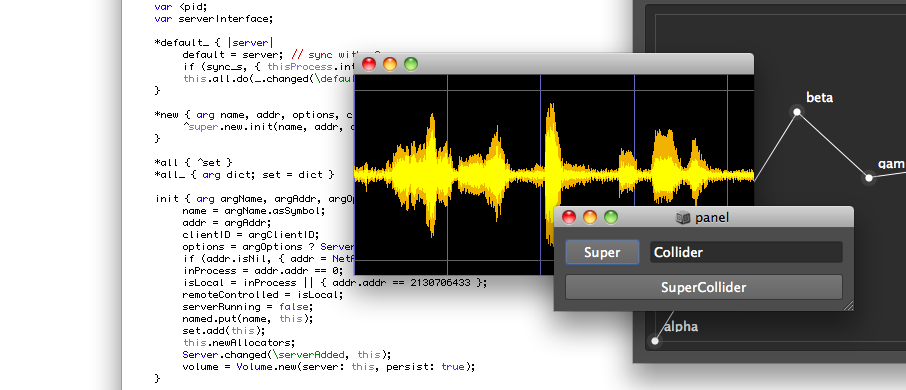This screenshot has height=390, width=906.
Task: Click the wide SuperCollider button
Action: pos(703,287)
